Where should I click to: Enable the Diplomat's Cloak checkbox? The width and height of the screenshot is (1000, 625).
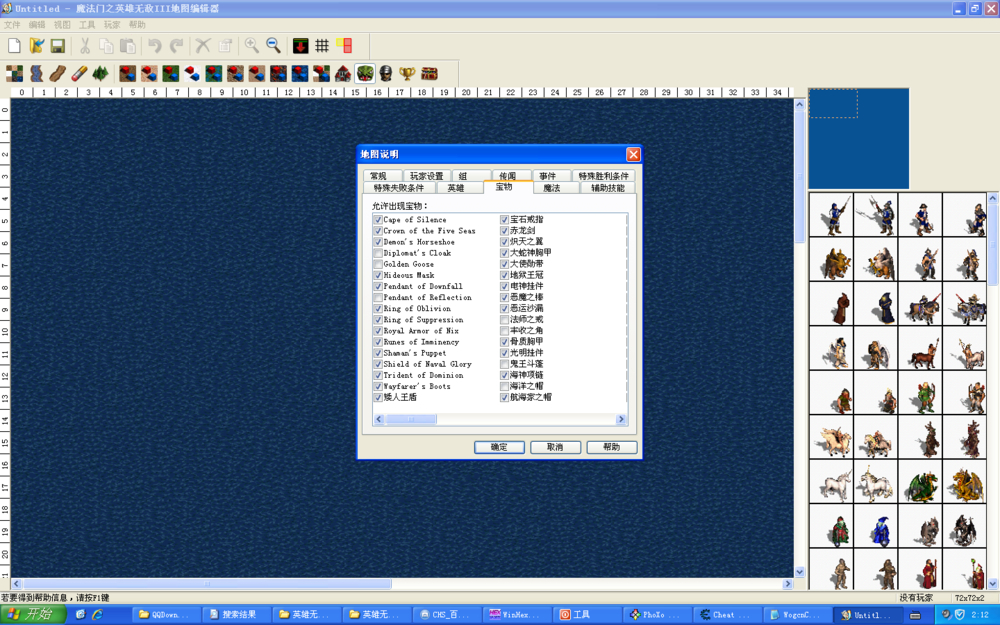378,253
